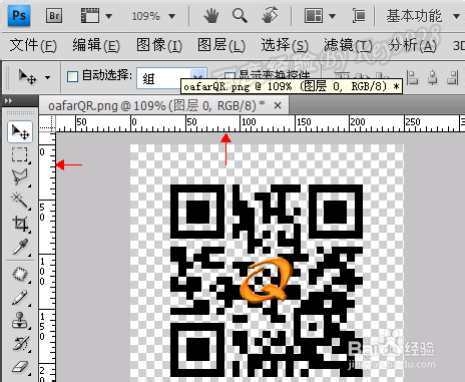Select the Polygonal Lasso tool
The image size is (465, 382).
20,177
